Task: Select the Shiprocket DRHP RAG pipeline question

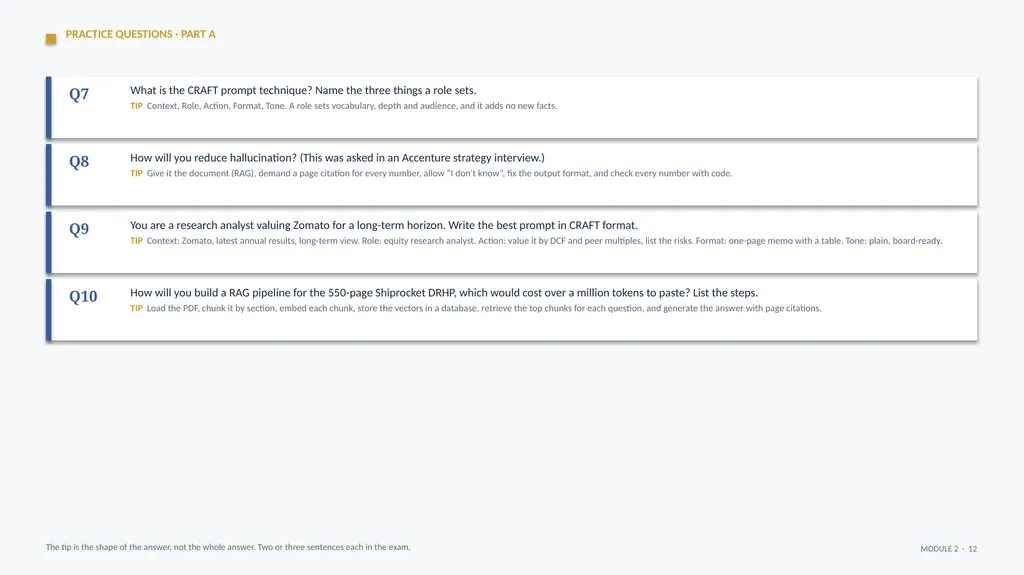Action: point(444,293)
